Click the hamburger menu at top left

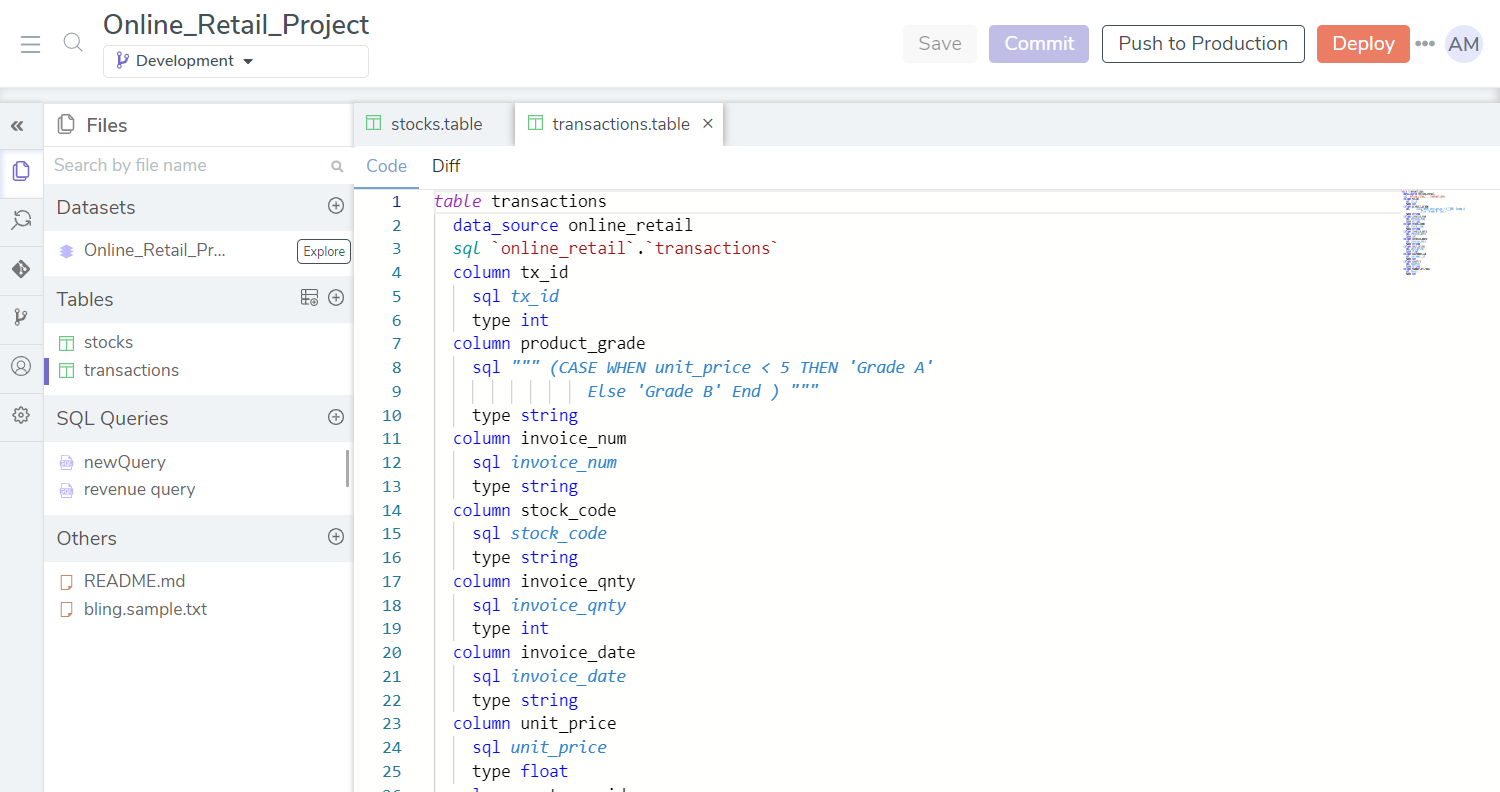tap(30, 44)
